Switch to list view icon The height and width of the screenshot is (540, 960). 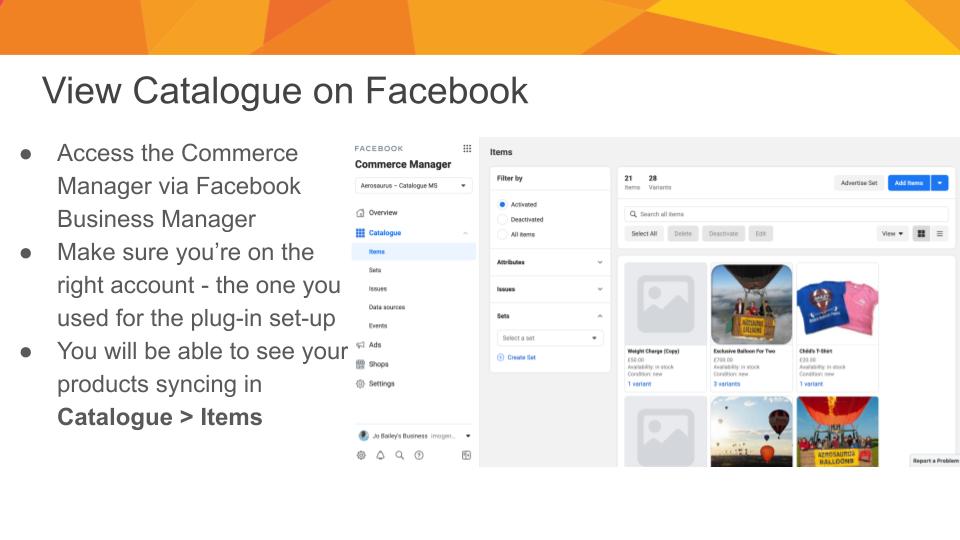coord(940,233)
